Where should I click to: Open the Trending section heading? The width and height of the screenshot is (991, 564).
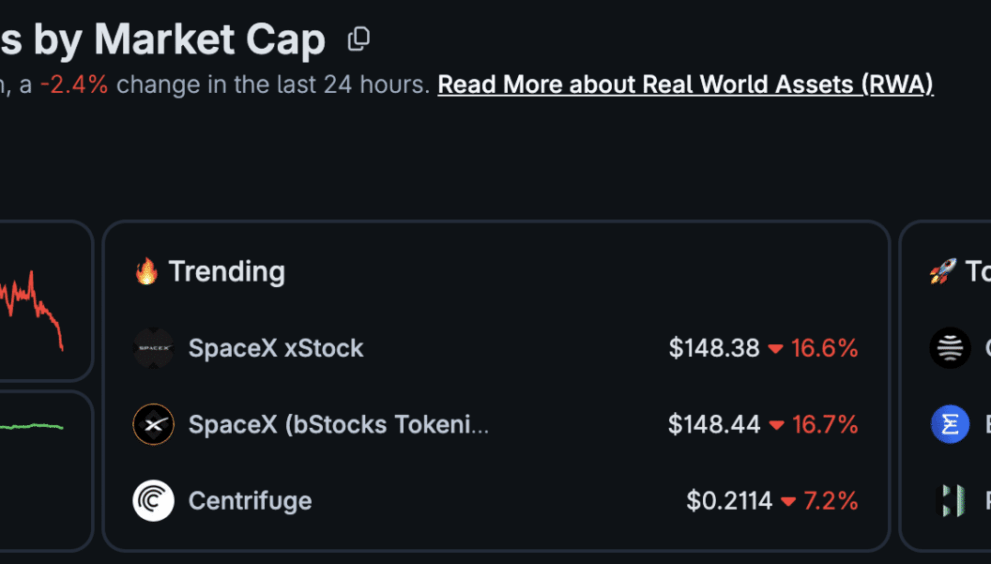click(x=226, y=271)
